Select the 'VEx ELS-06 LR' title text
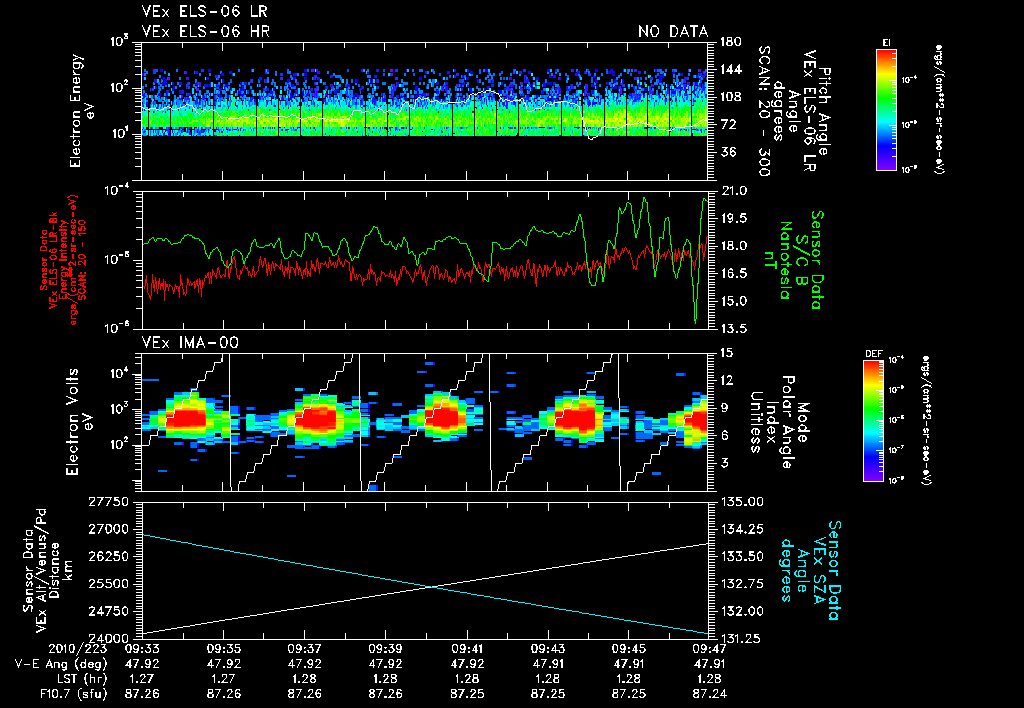Viewport: 1024px width, 708px height. point(204,11)
